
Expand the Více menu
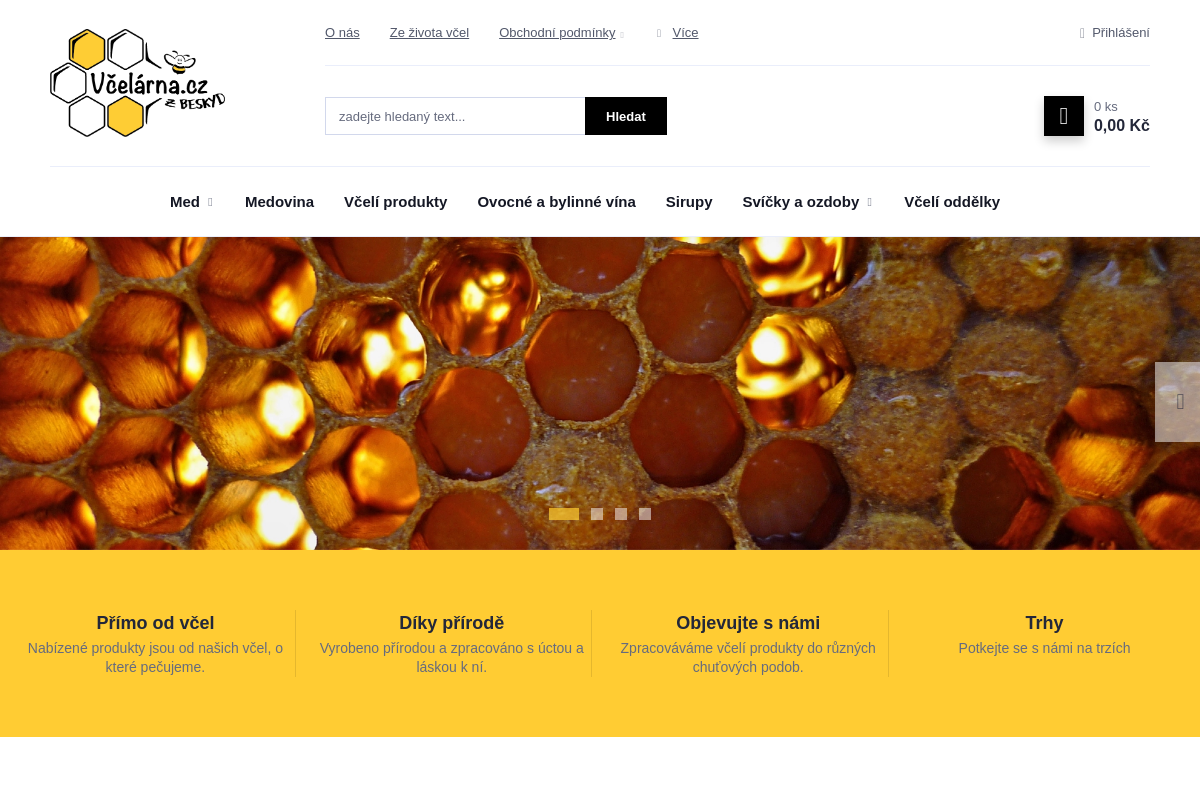684,33
